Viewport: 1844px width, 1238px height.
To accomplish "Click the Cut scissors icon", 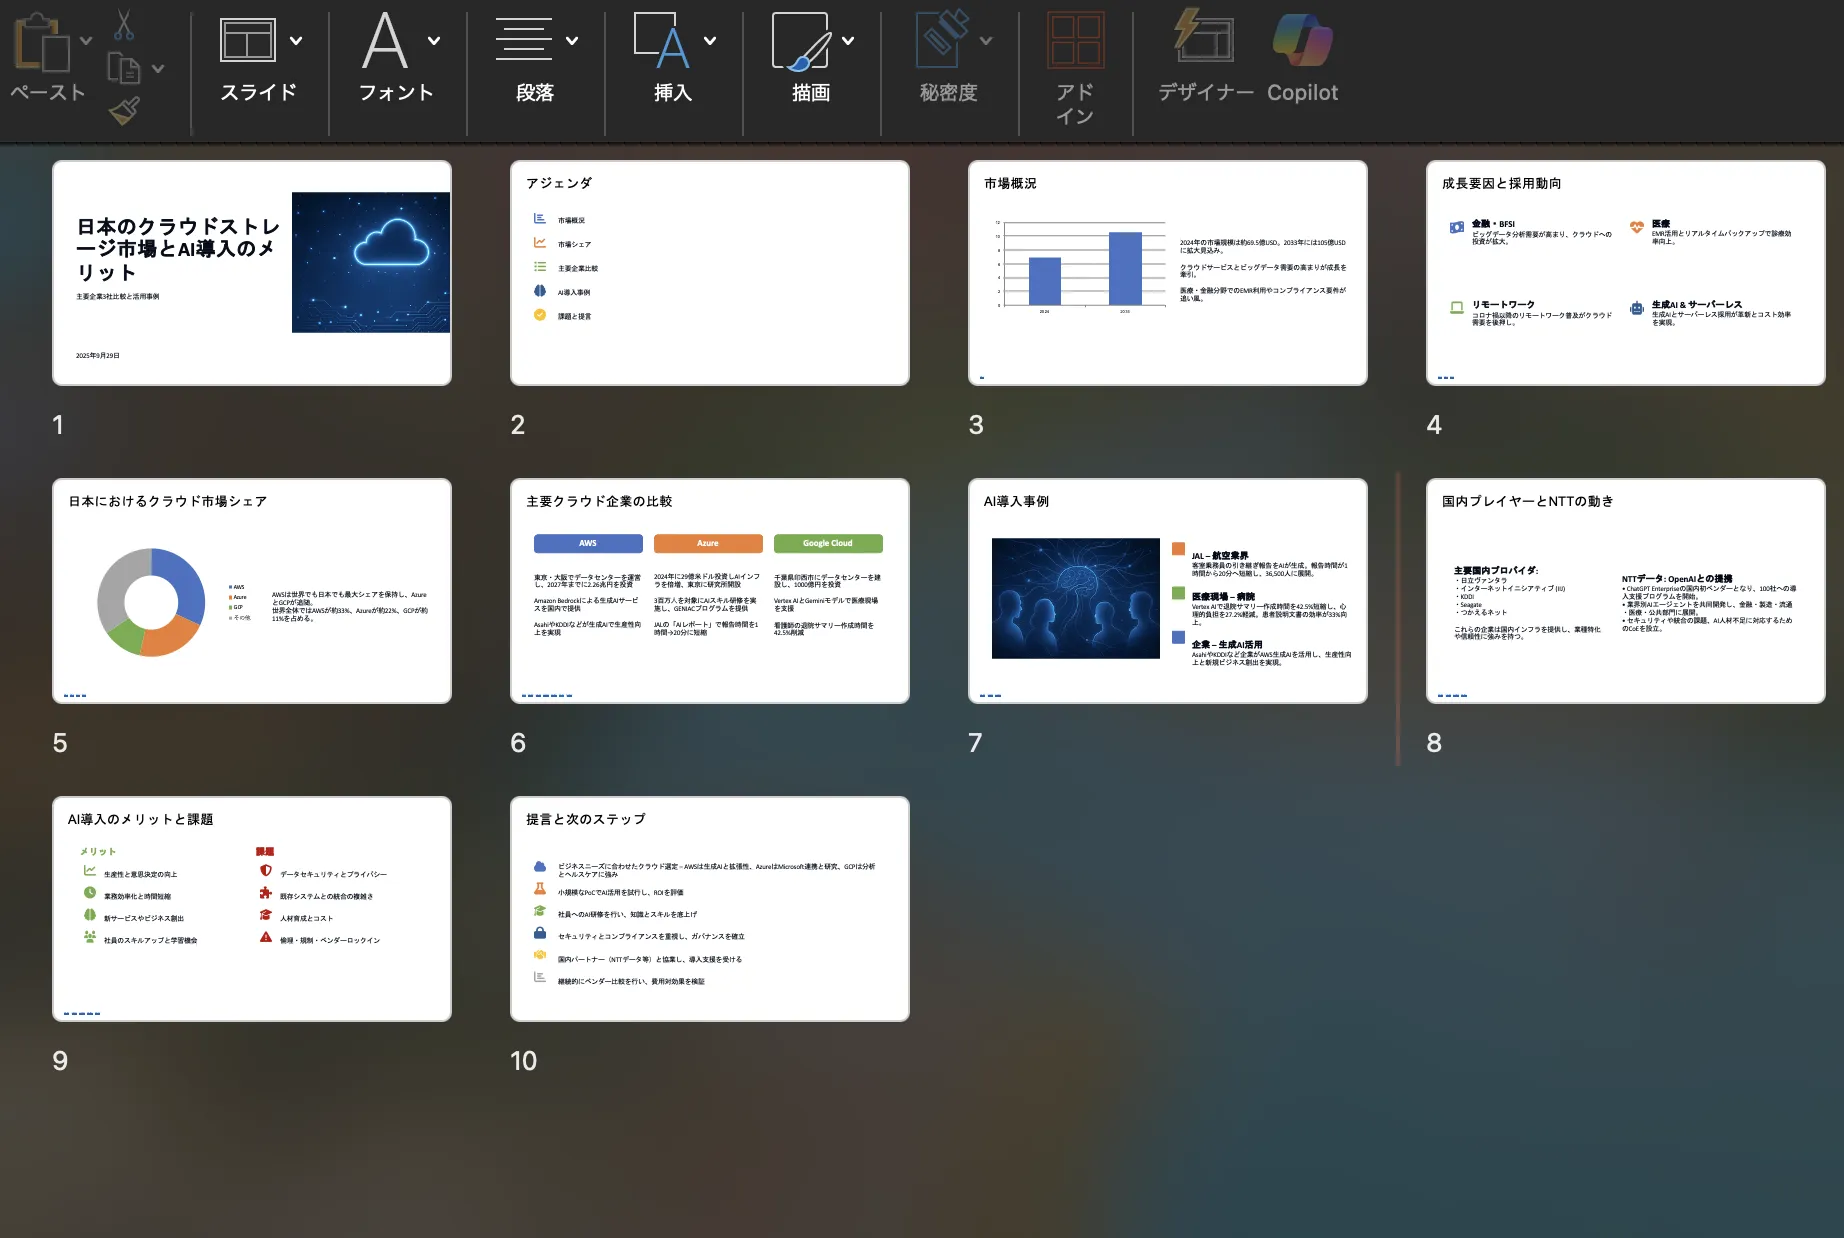I will (124, 25).
